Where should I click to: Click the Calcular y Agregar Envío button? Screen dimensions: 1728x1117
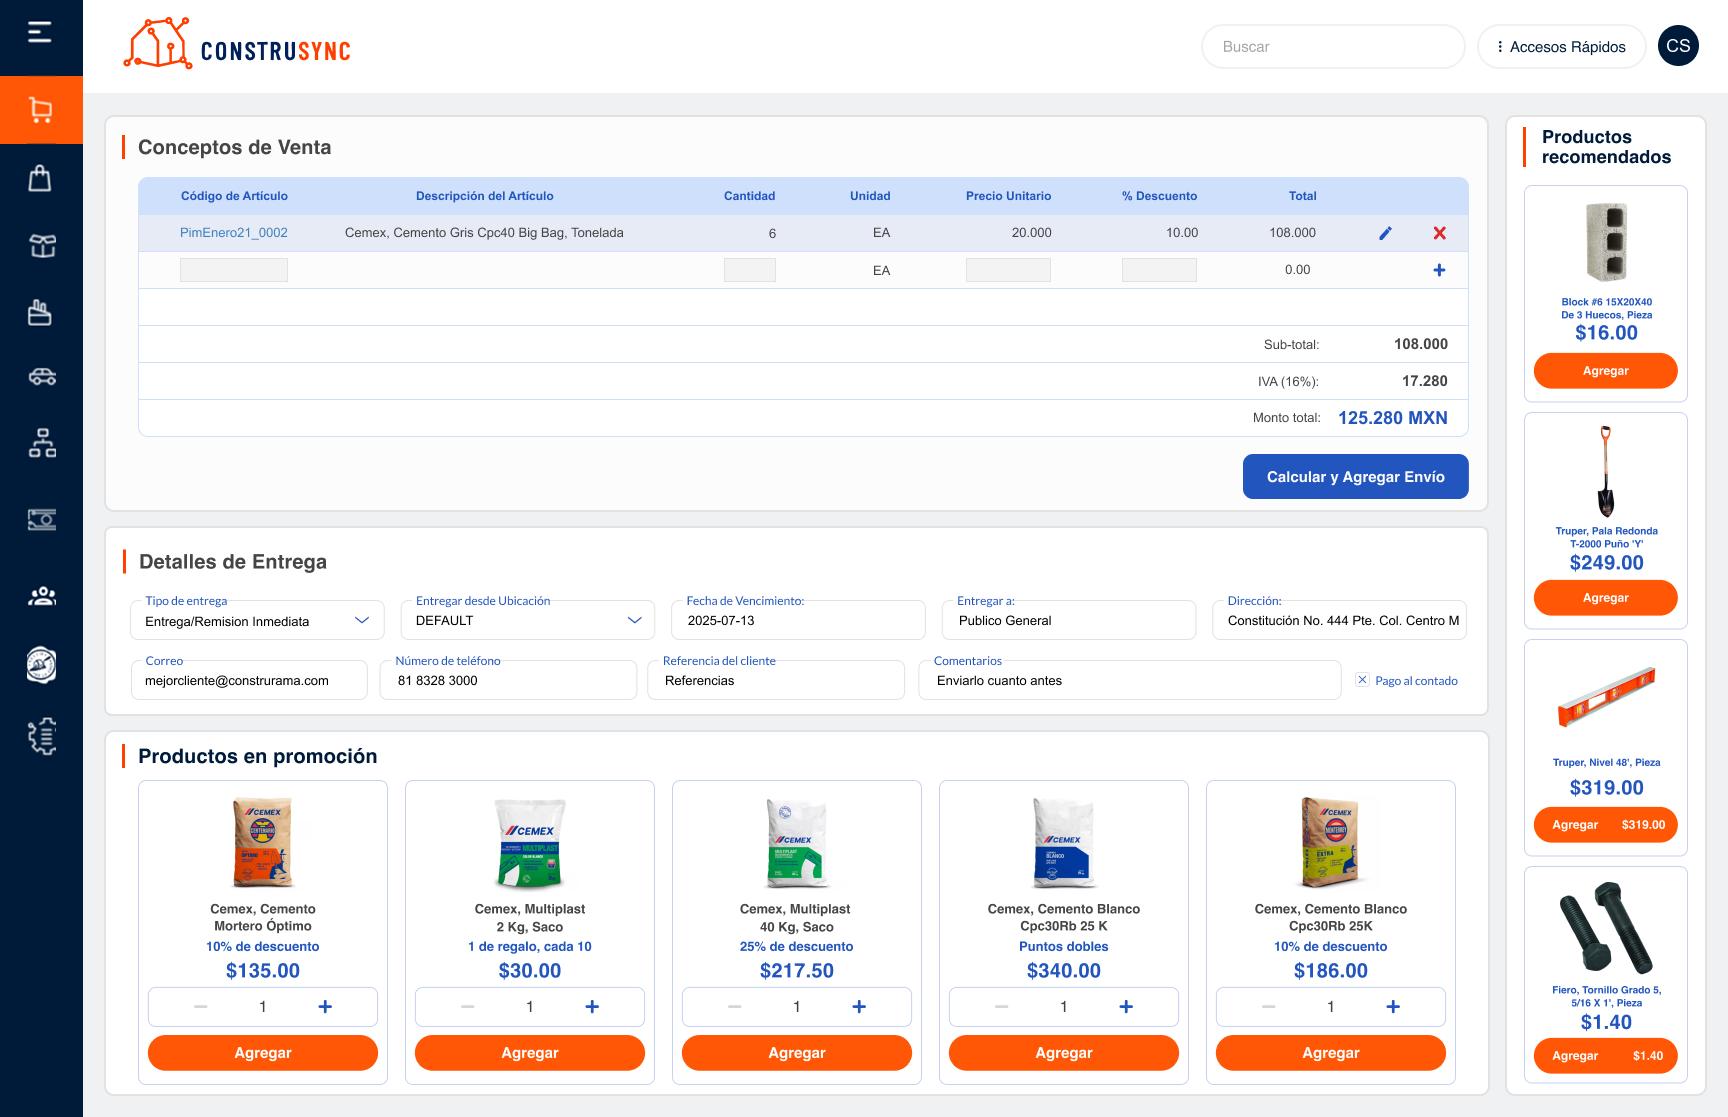pos(1355,477)
